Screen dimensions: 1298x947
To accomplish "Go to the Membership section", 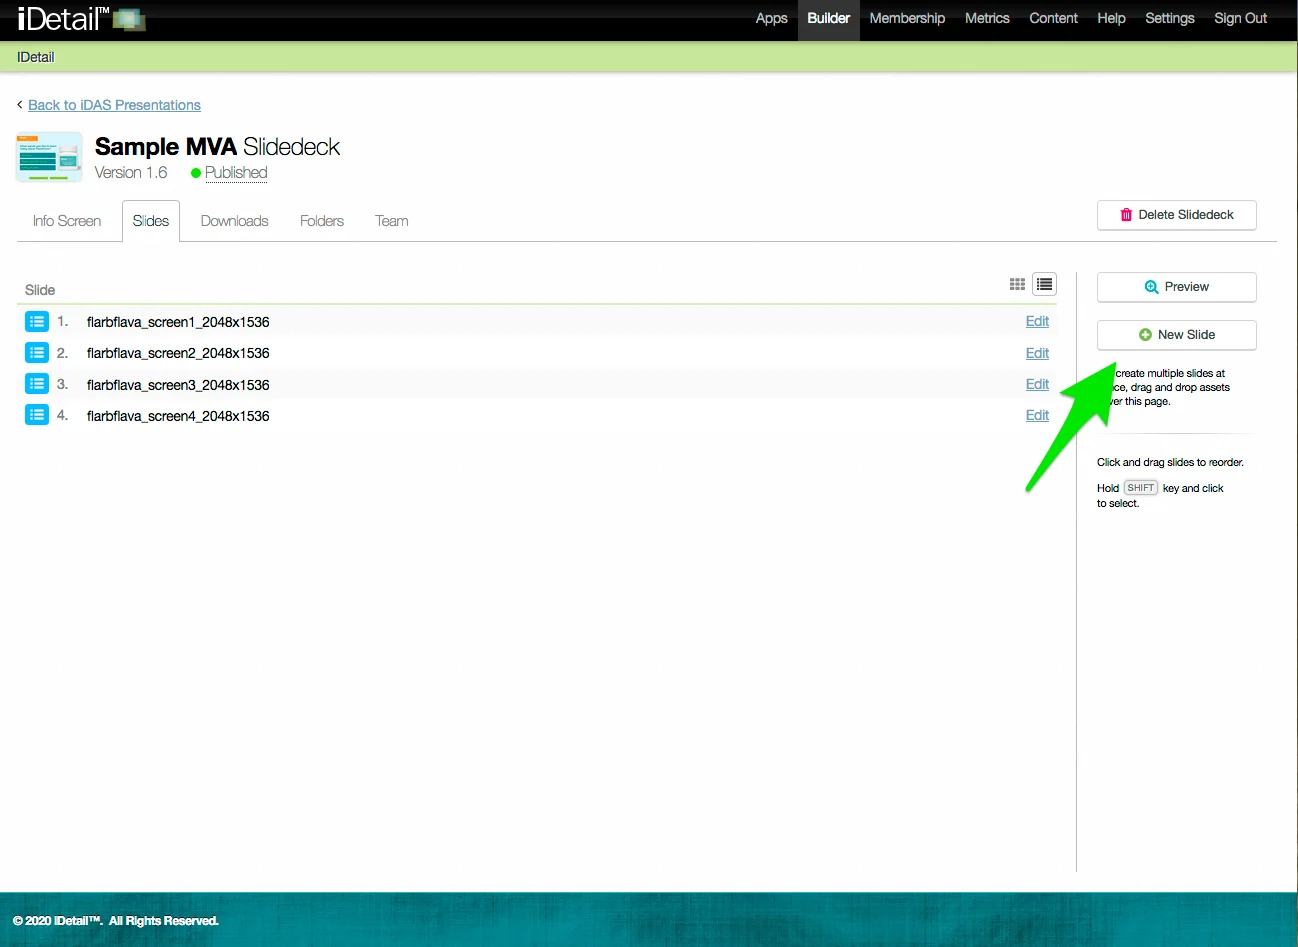I will click(x=907, y=18).
